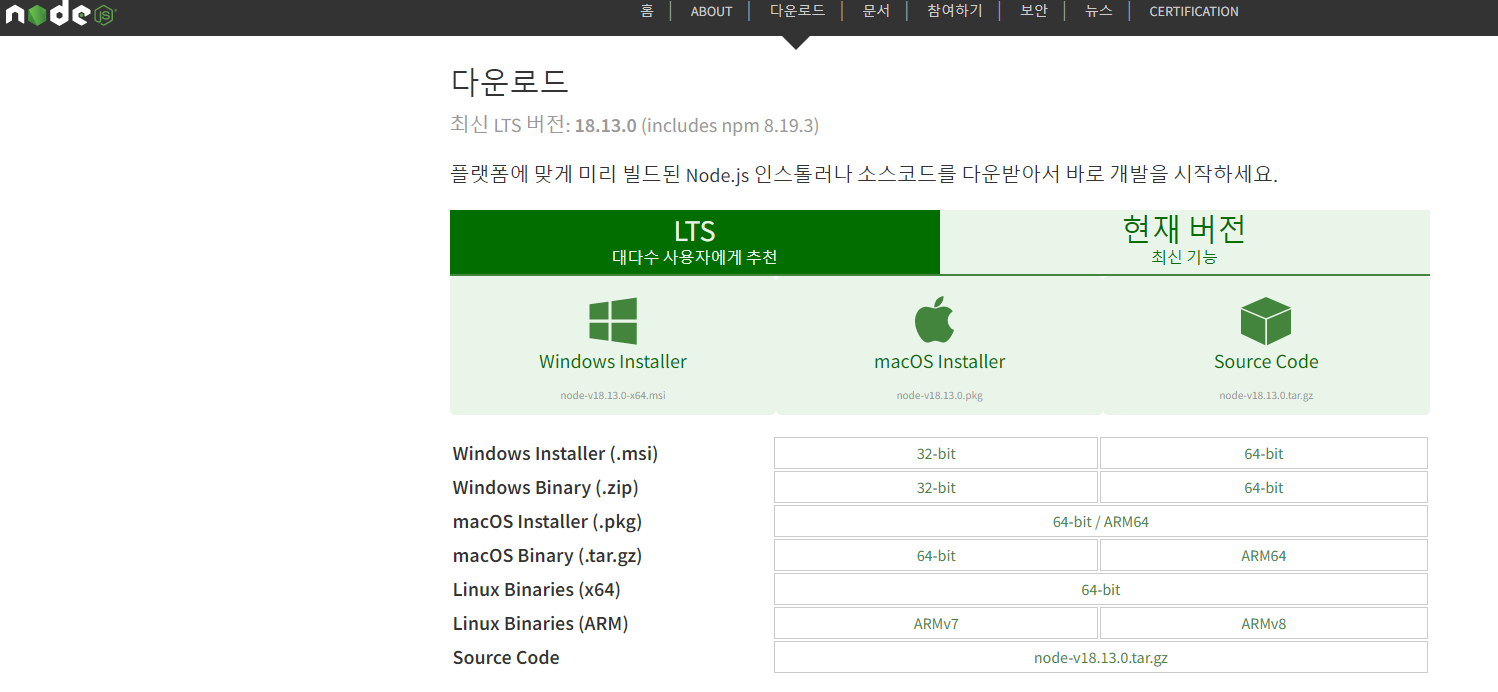1498x692 pixels.
Task: Click the Apple logo icon
Action: (935, 320)
